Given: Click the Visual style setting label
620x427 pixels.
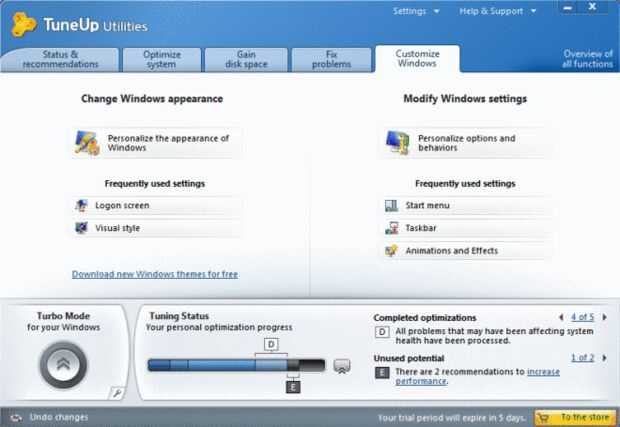Looking at the screenshot, I should tap(117, 228).
